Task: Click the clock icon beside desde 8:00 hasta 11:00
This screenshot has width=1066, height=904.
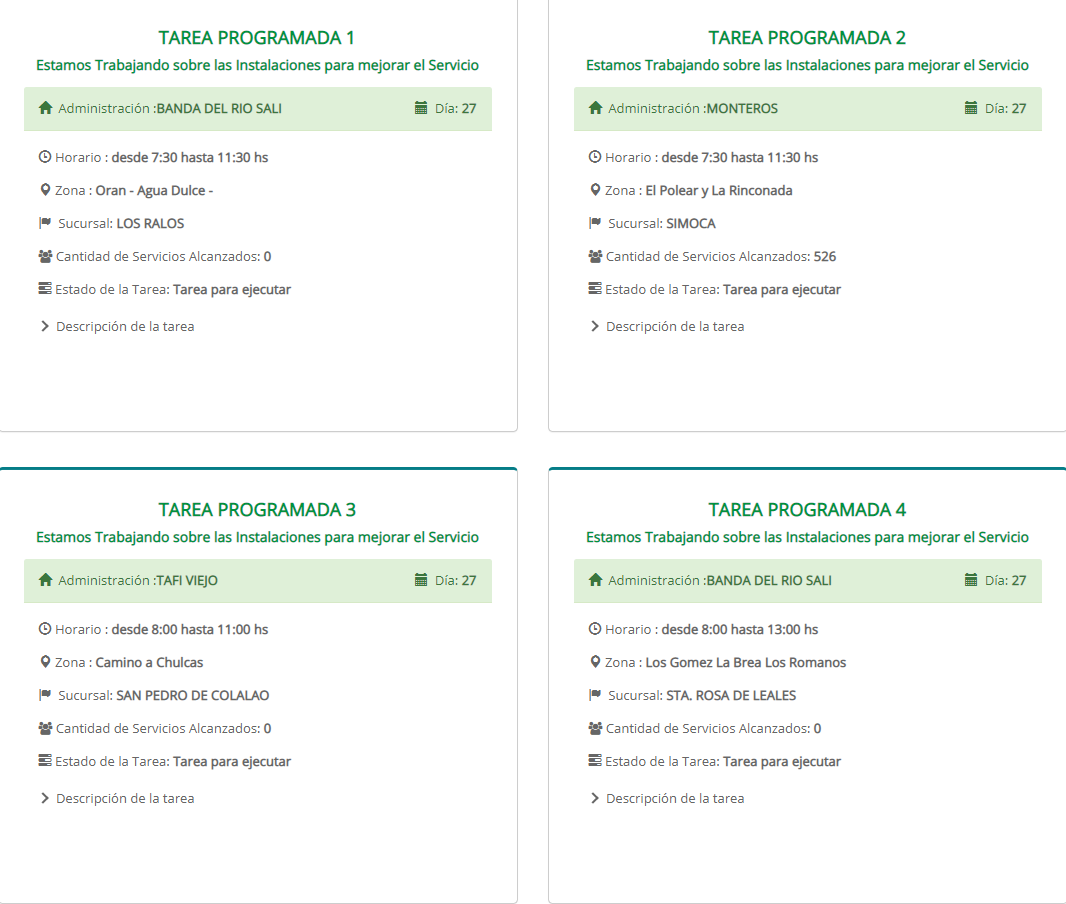Action: (x=45, y=629)
